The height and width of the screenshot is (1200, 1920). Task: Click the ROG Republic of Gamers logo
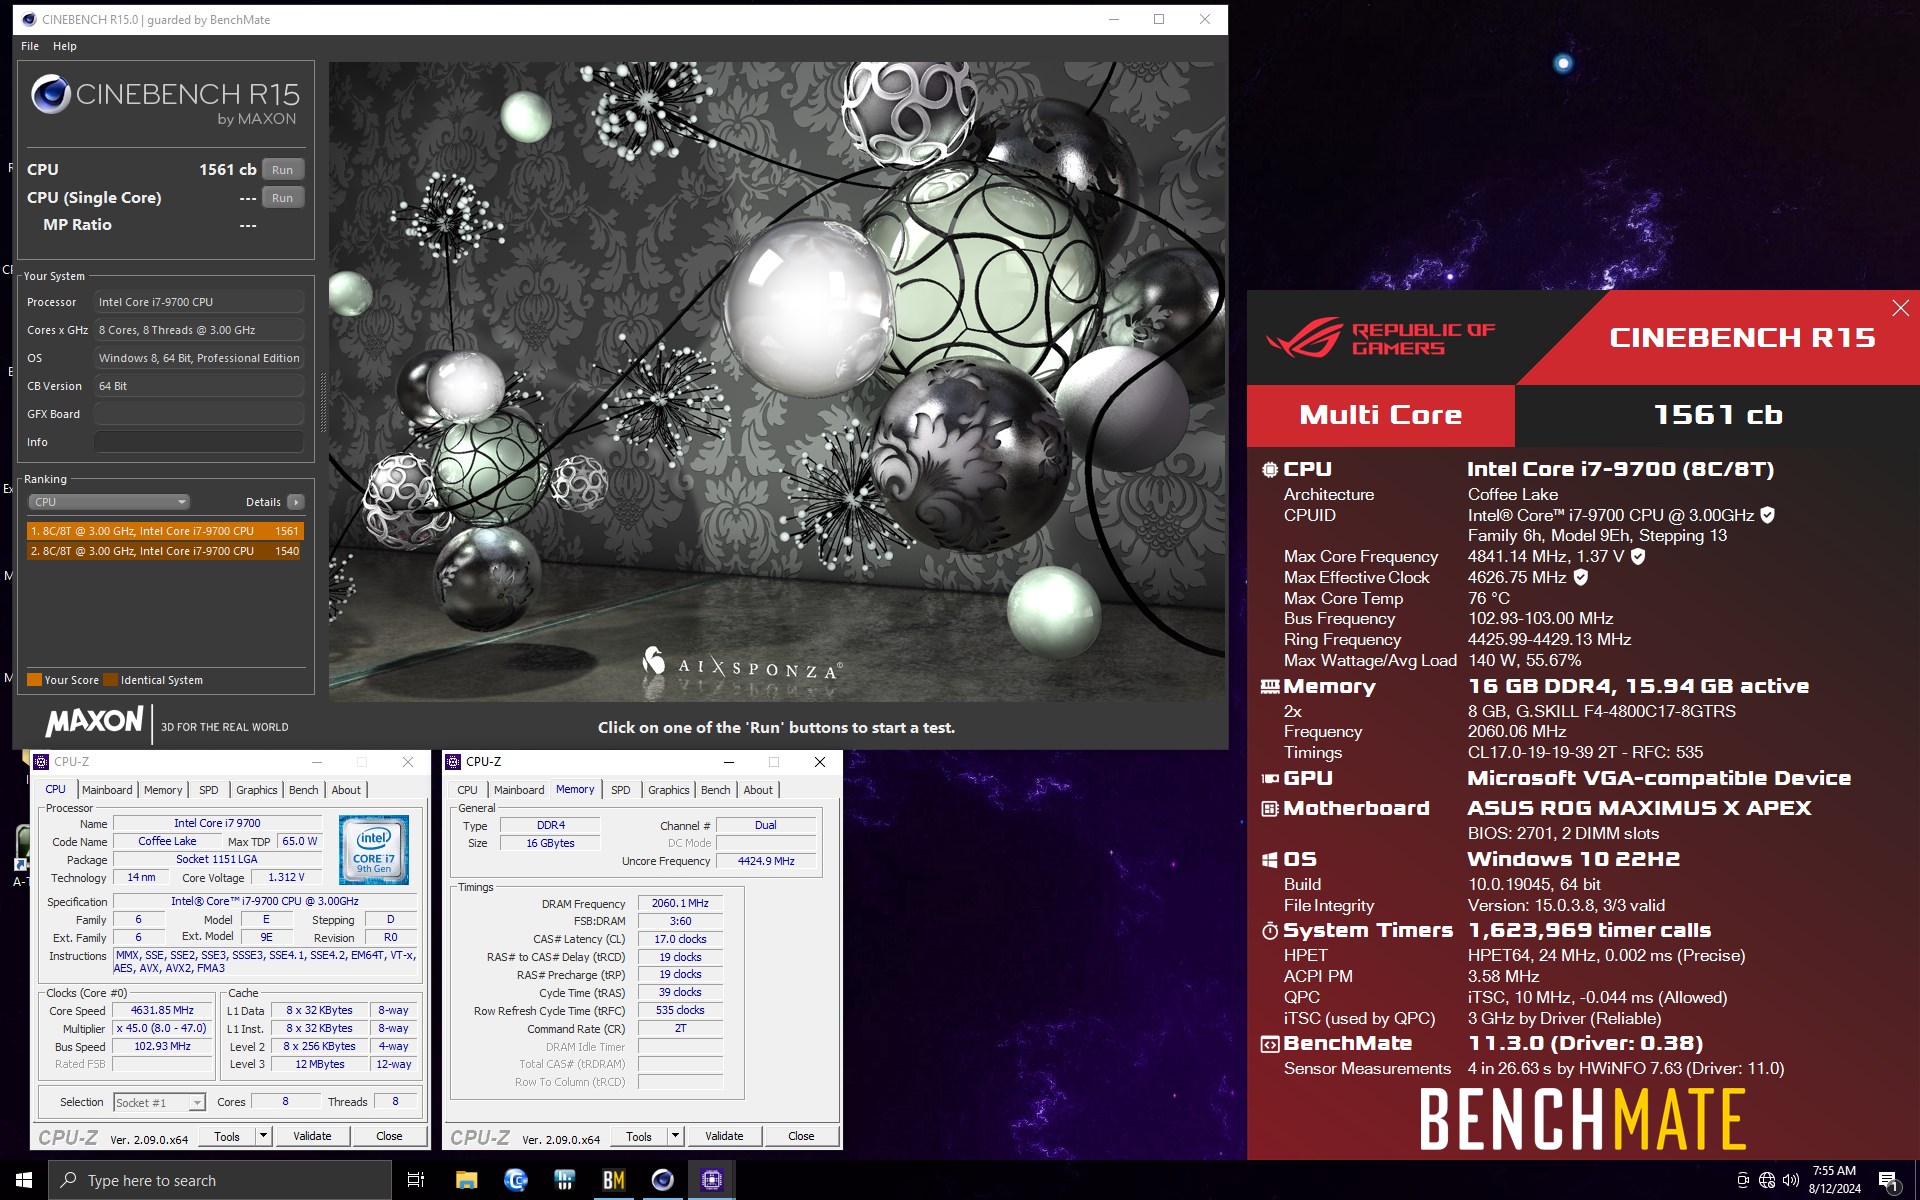click(1381, 338)
